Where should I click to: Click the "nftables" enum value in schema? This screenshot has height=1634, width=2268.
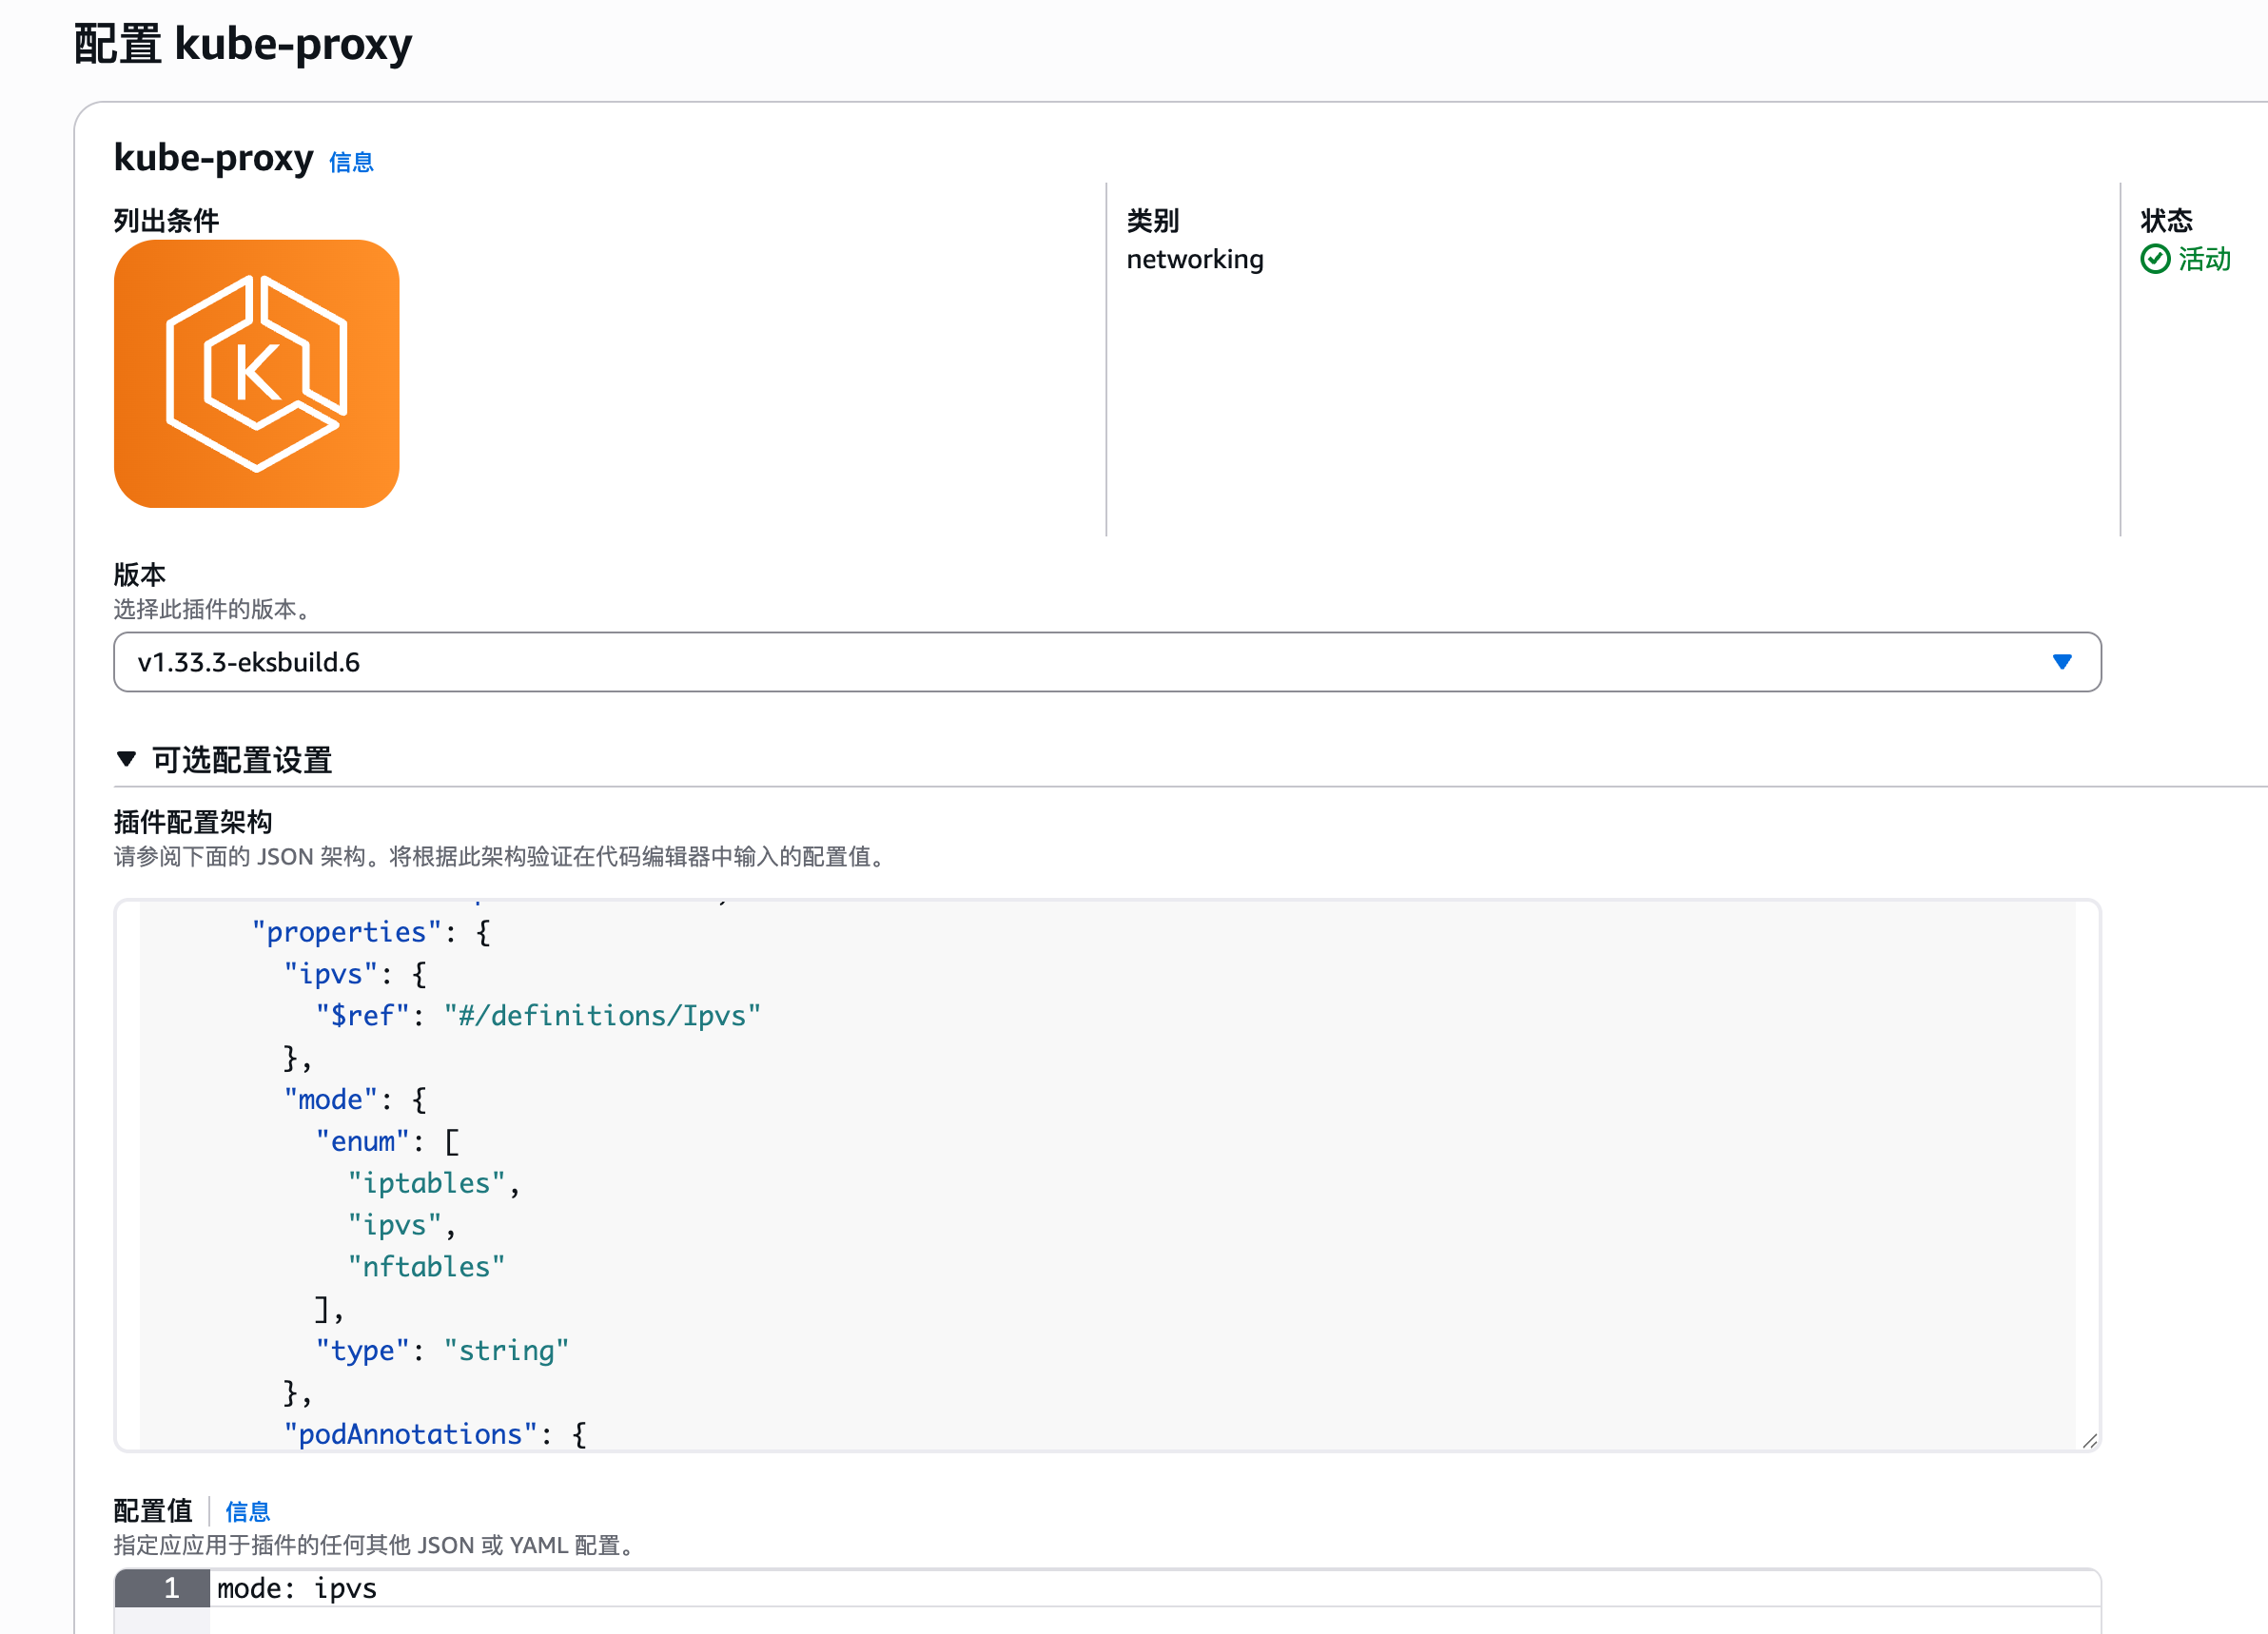[x=426, y=1266]
